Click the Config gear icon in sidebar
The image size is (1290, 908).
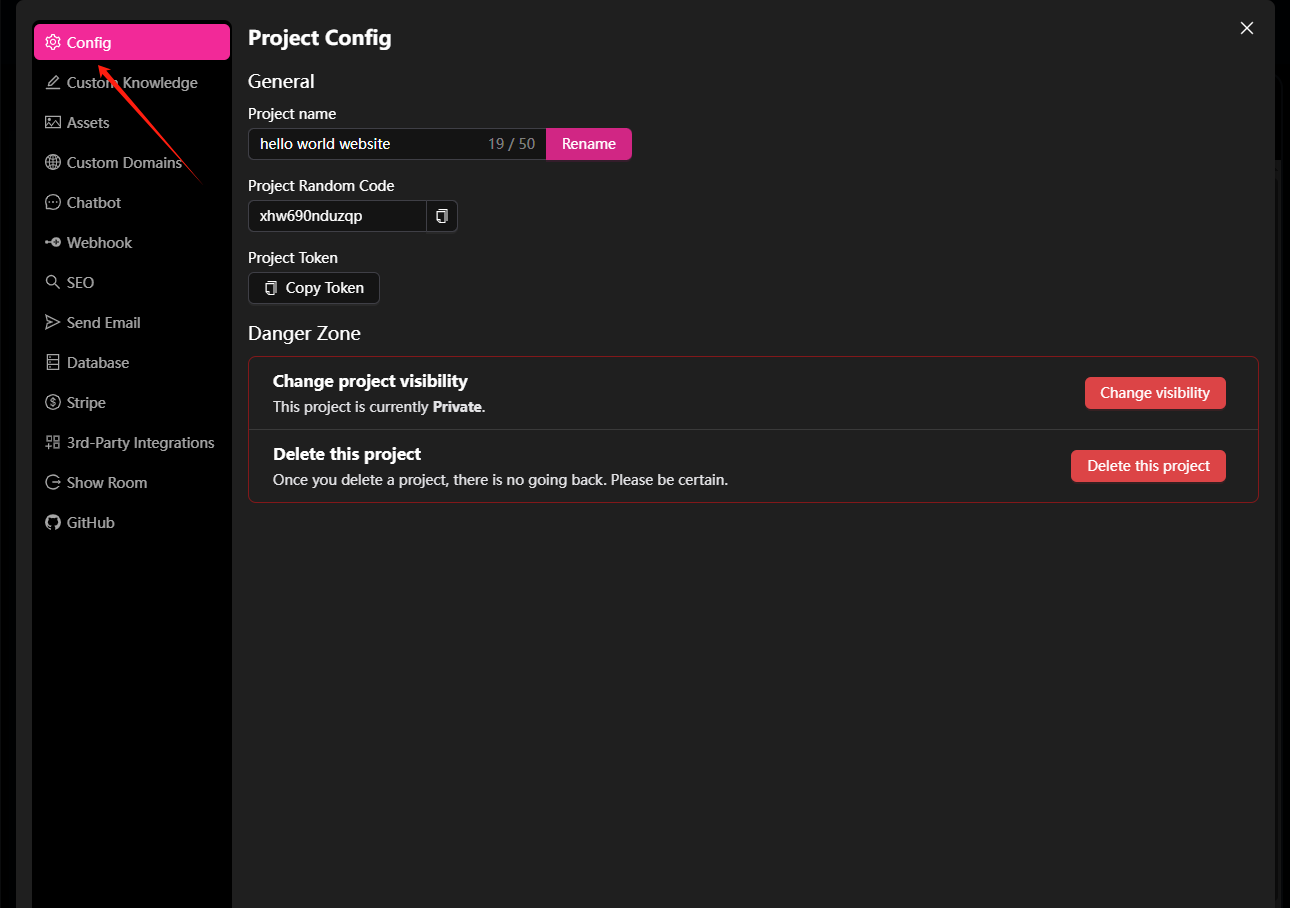(53, 43)
